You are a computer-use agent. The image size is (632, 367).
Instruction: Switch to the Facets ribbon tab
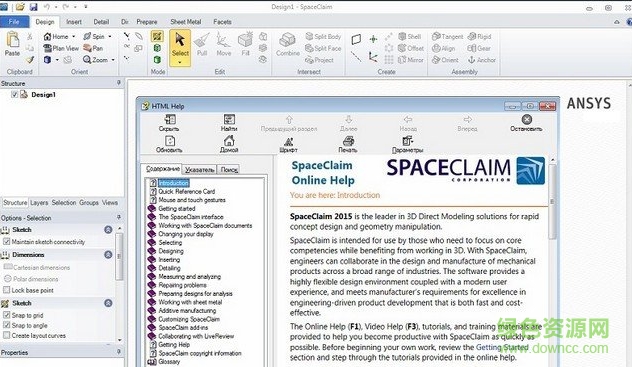[x=222, y=22]
